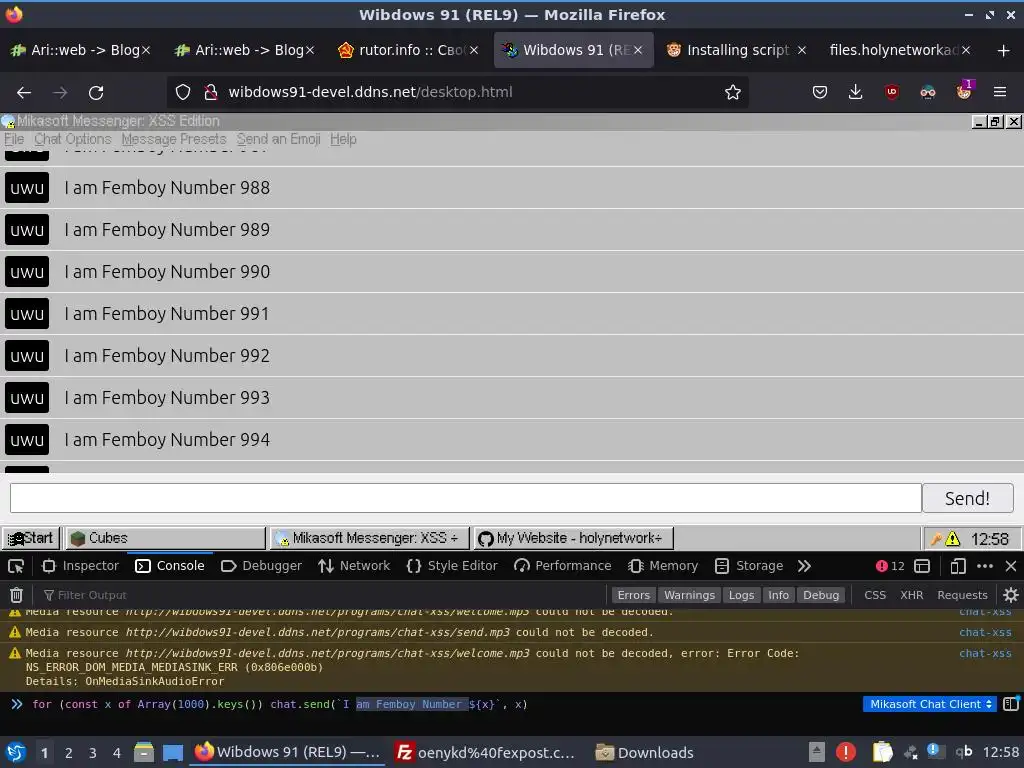Viewport: 1024px width, 768px height.
Task: Toggle the Info console filter
Action: click(778, 595)
